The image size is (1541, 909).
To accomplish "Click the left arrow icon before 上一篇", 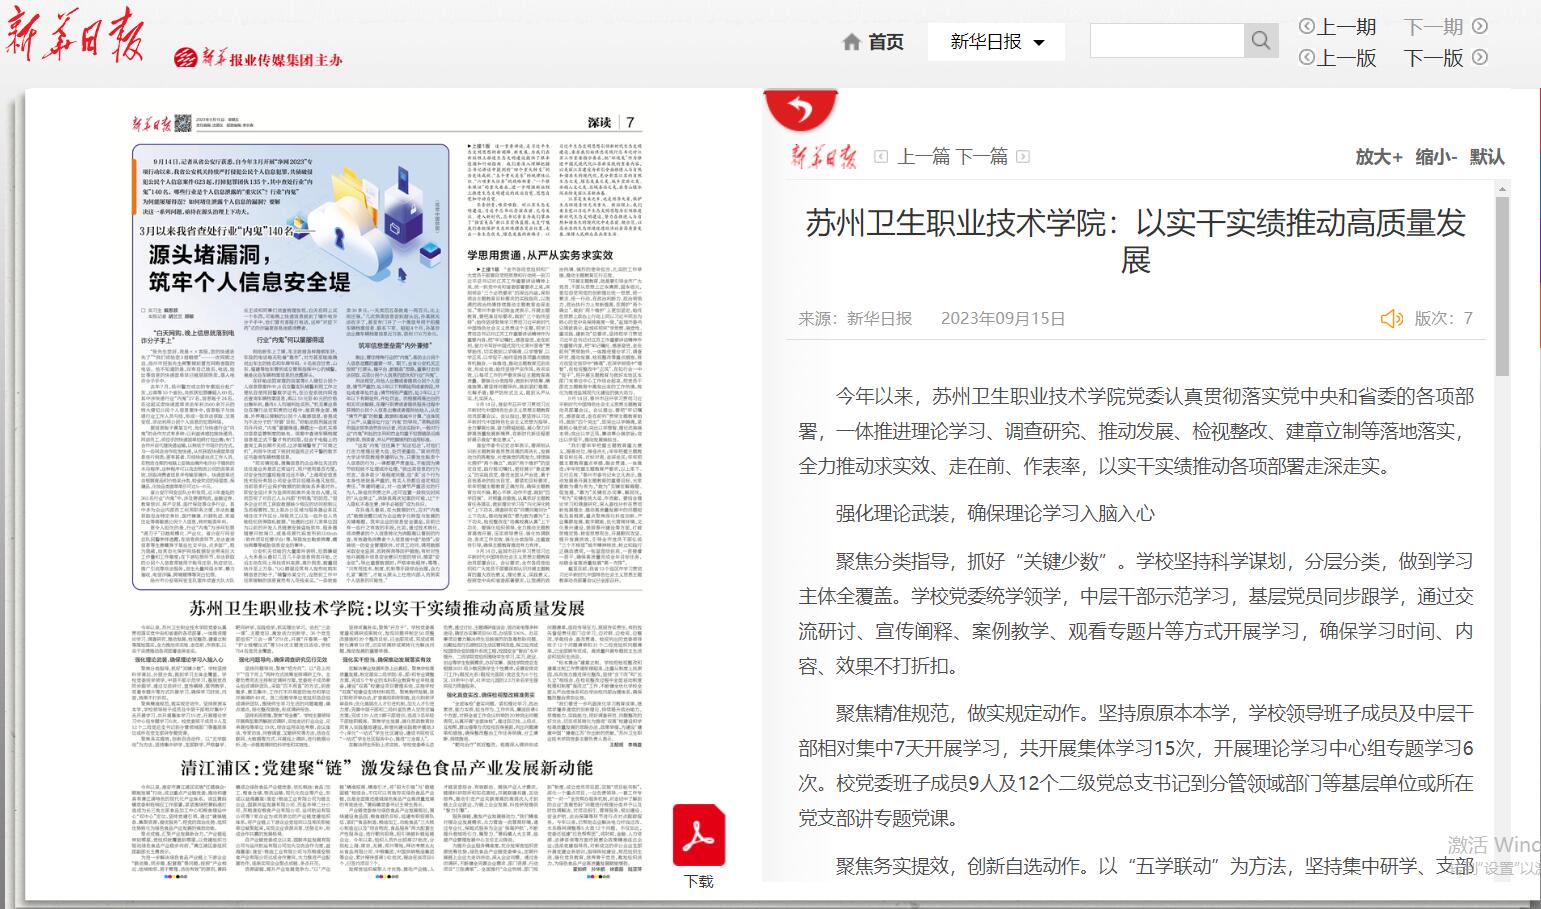I will (x=881, y=157).
